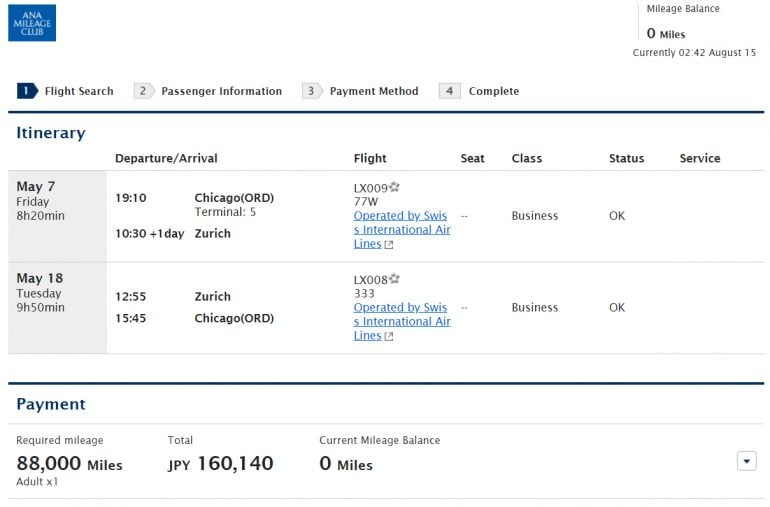Click external link icon for LX008 operator
Viewport: 770px width, 507px height.
pos(389,337)
